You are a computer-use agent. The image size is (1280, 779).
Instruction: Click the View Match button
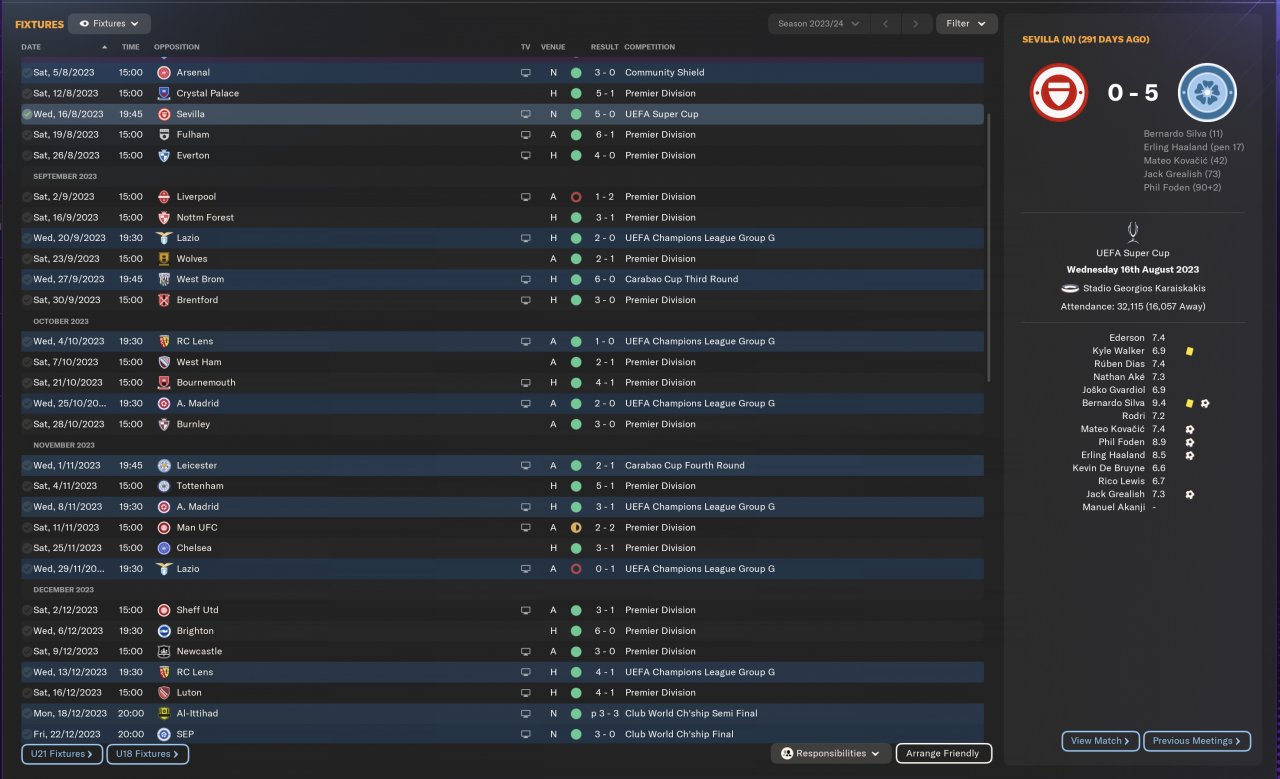[1100, 741]
